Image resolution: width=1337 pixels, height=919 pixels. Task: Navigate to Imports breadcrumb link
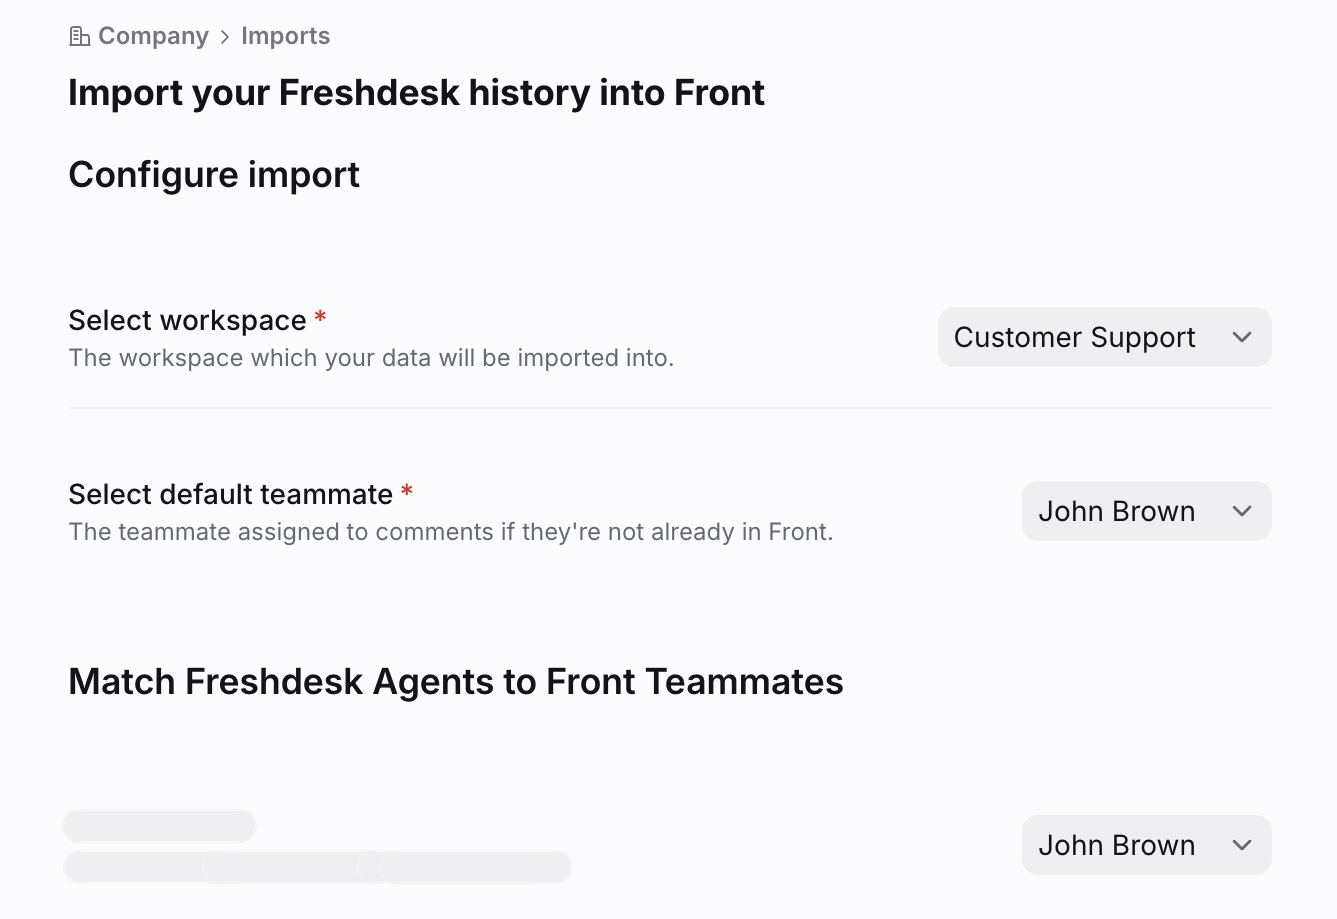pyautogui.click(x=285, y=36)
